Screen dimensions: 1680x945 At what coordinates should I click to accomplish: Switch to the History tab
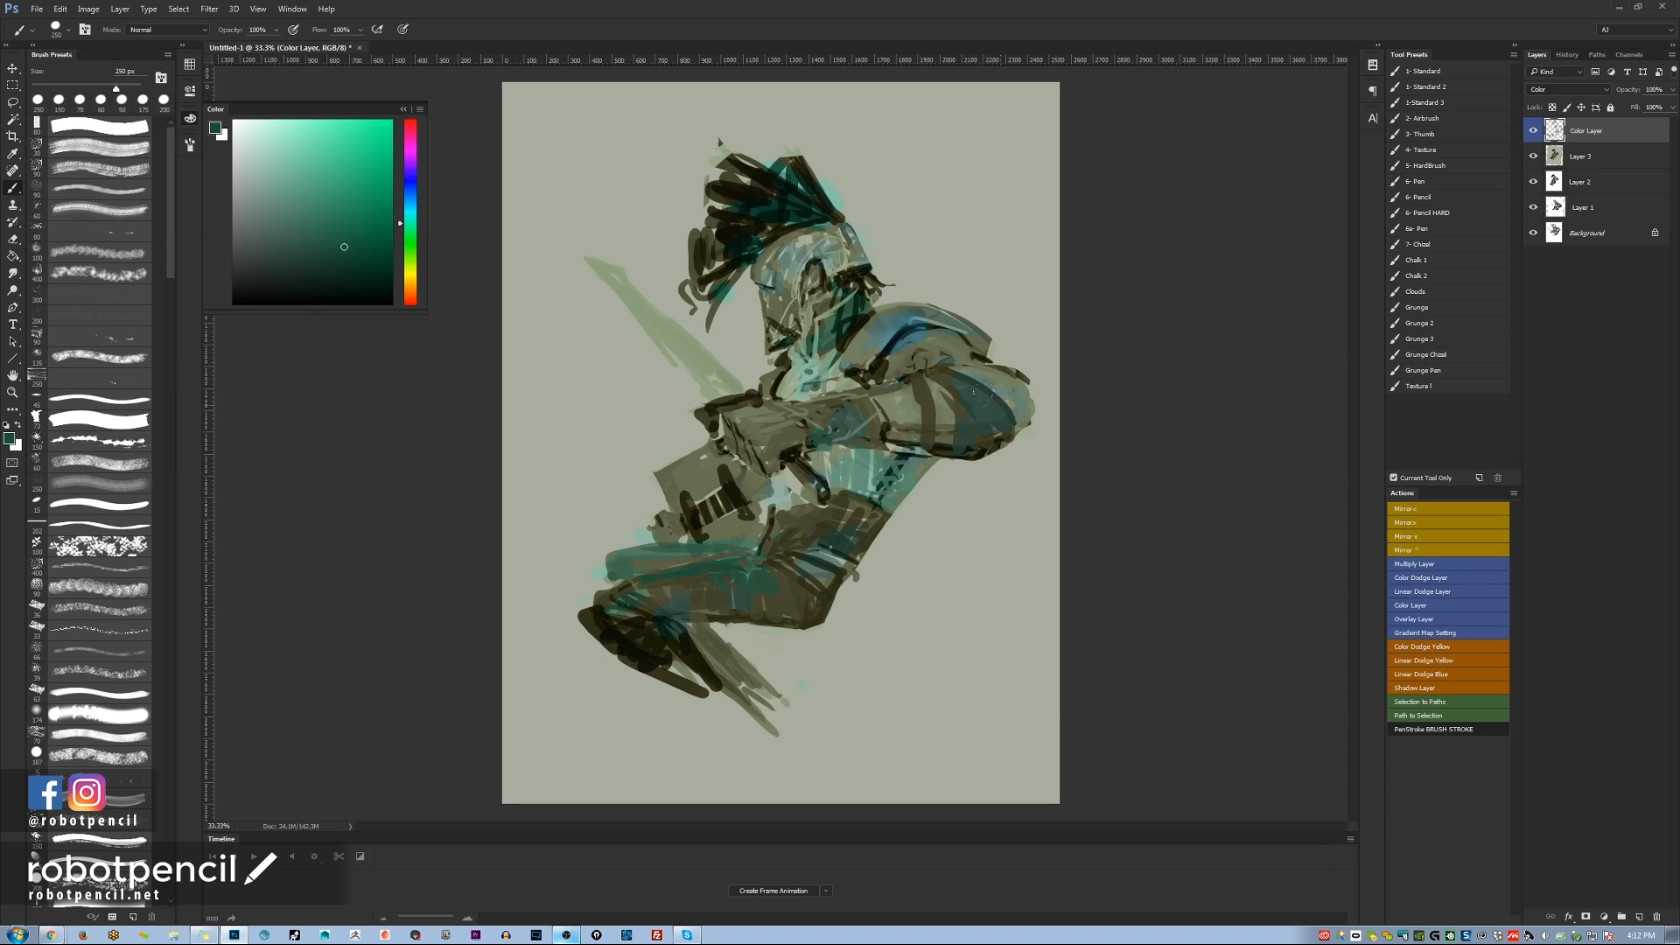[x=1567, y=55]
